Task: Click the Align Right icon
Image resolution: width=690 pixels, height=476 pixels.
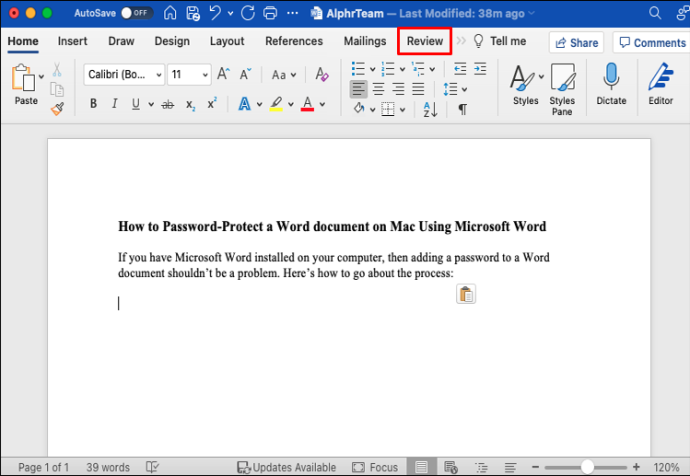Action: 398,89
